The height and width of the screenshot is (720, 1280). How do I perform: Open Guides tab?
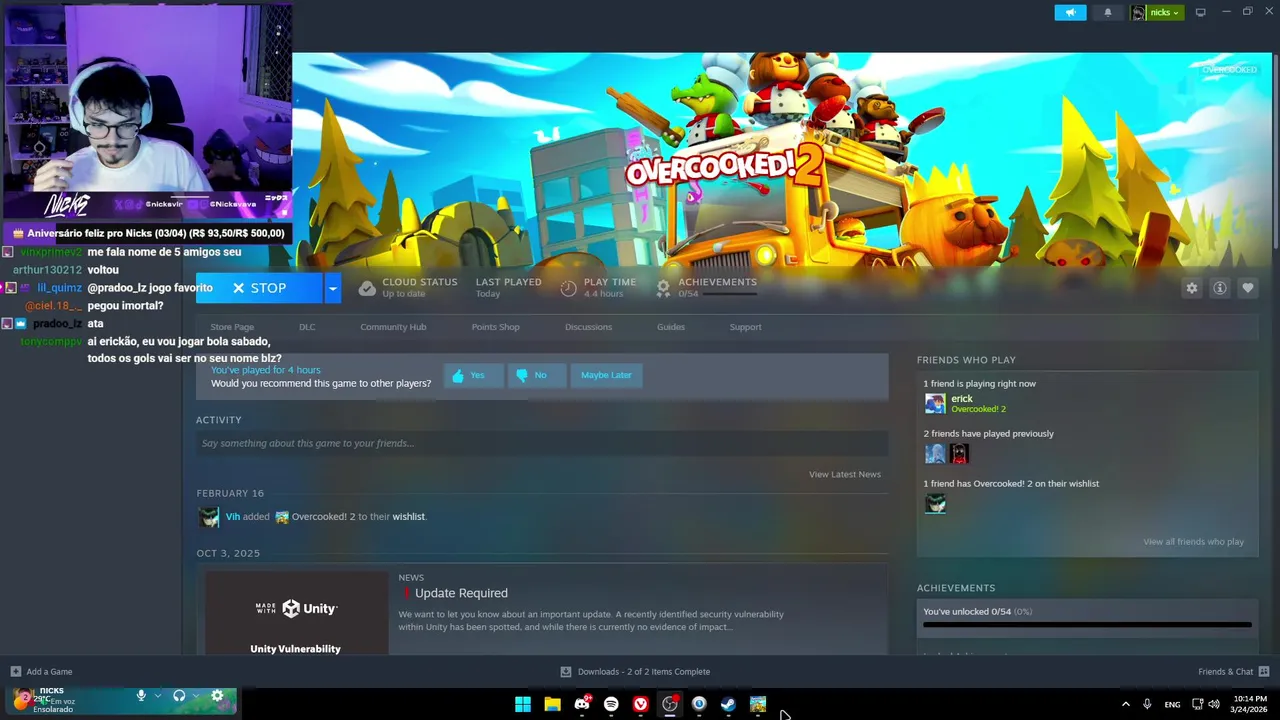coord(671,327)
